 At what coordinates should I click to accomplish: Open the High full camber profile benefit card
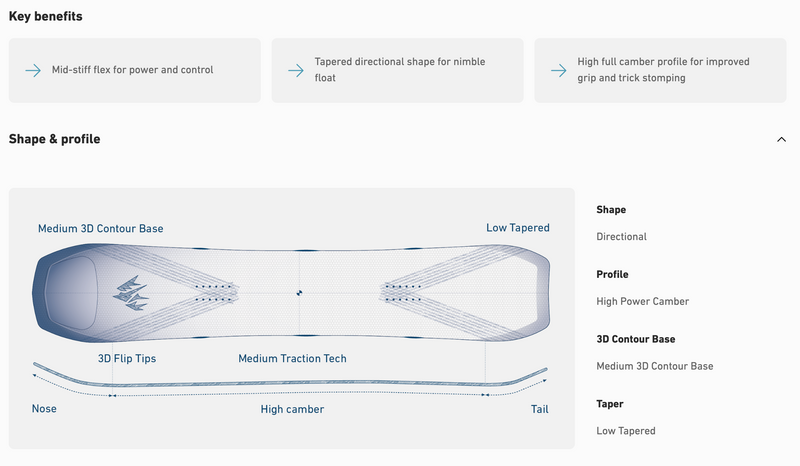tap(660, 70)
